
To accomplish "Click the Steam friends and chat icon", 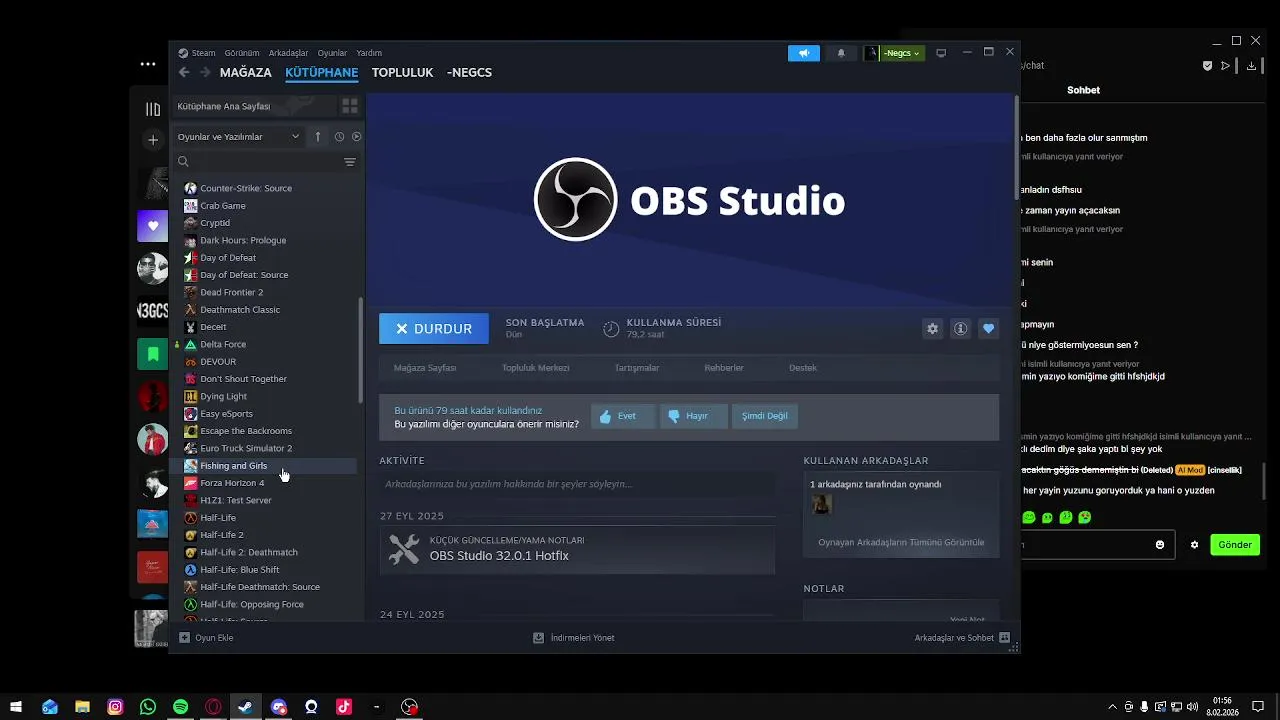I will [x=1005, y=637].
